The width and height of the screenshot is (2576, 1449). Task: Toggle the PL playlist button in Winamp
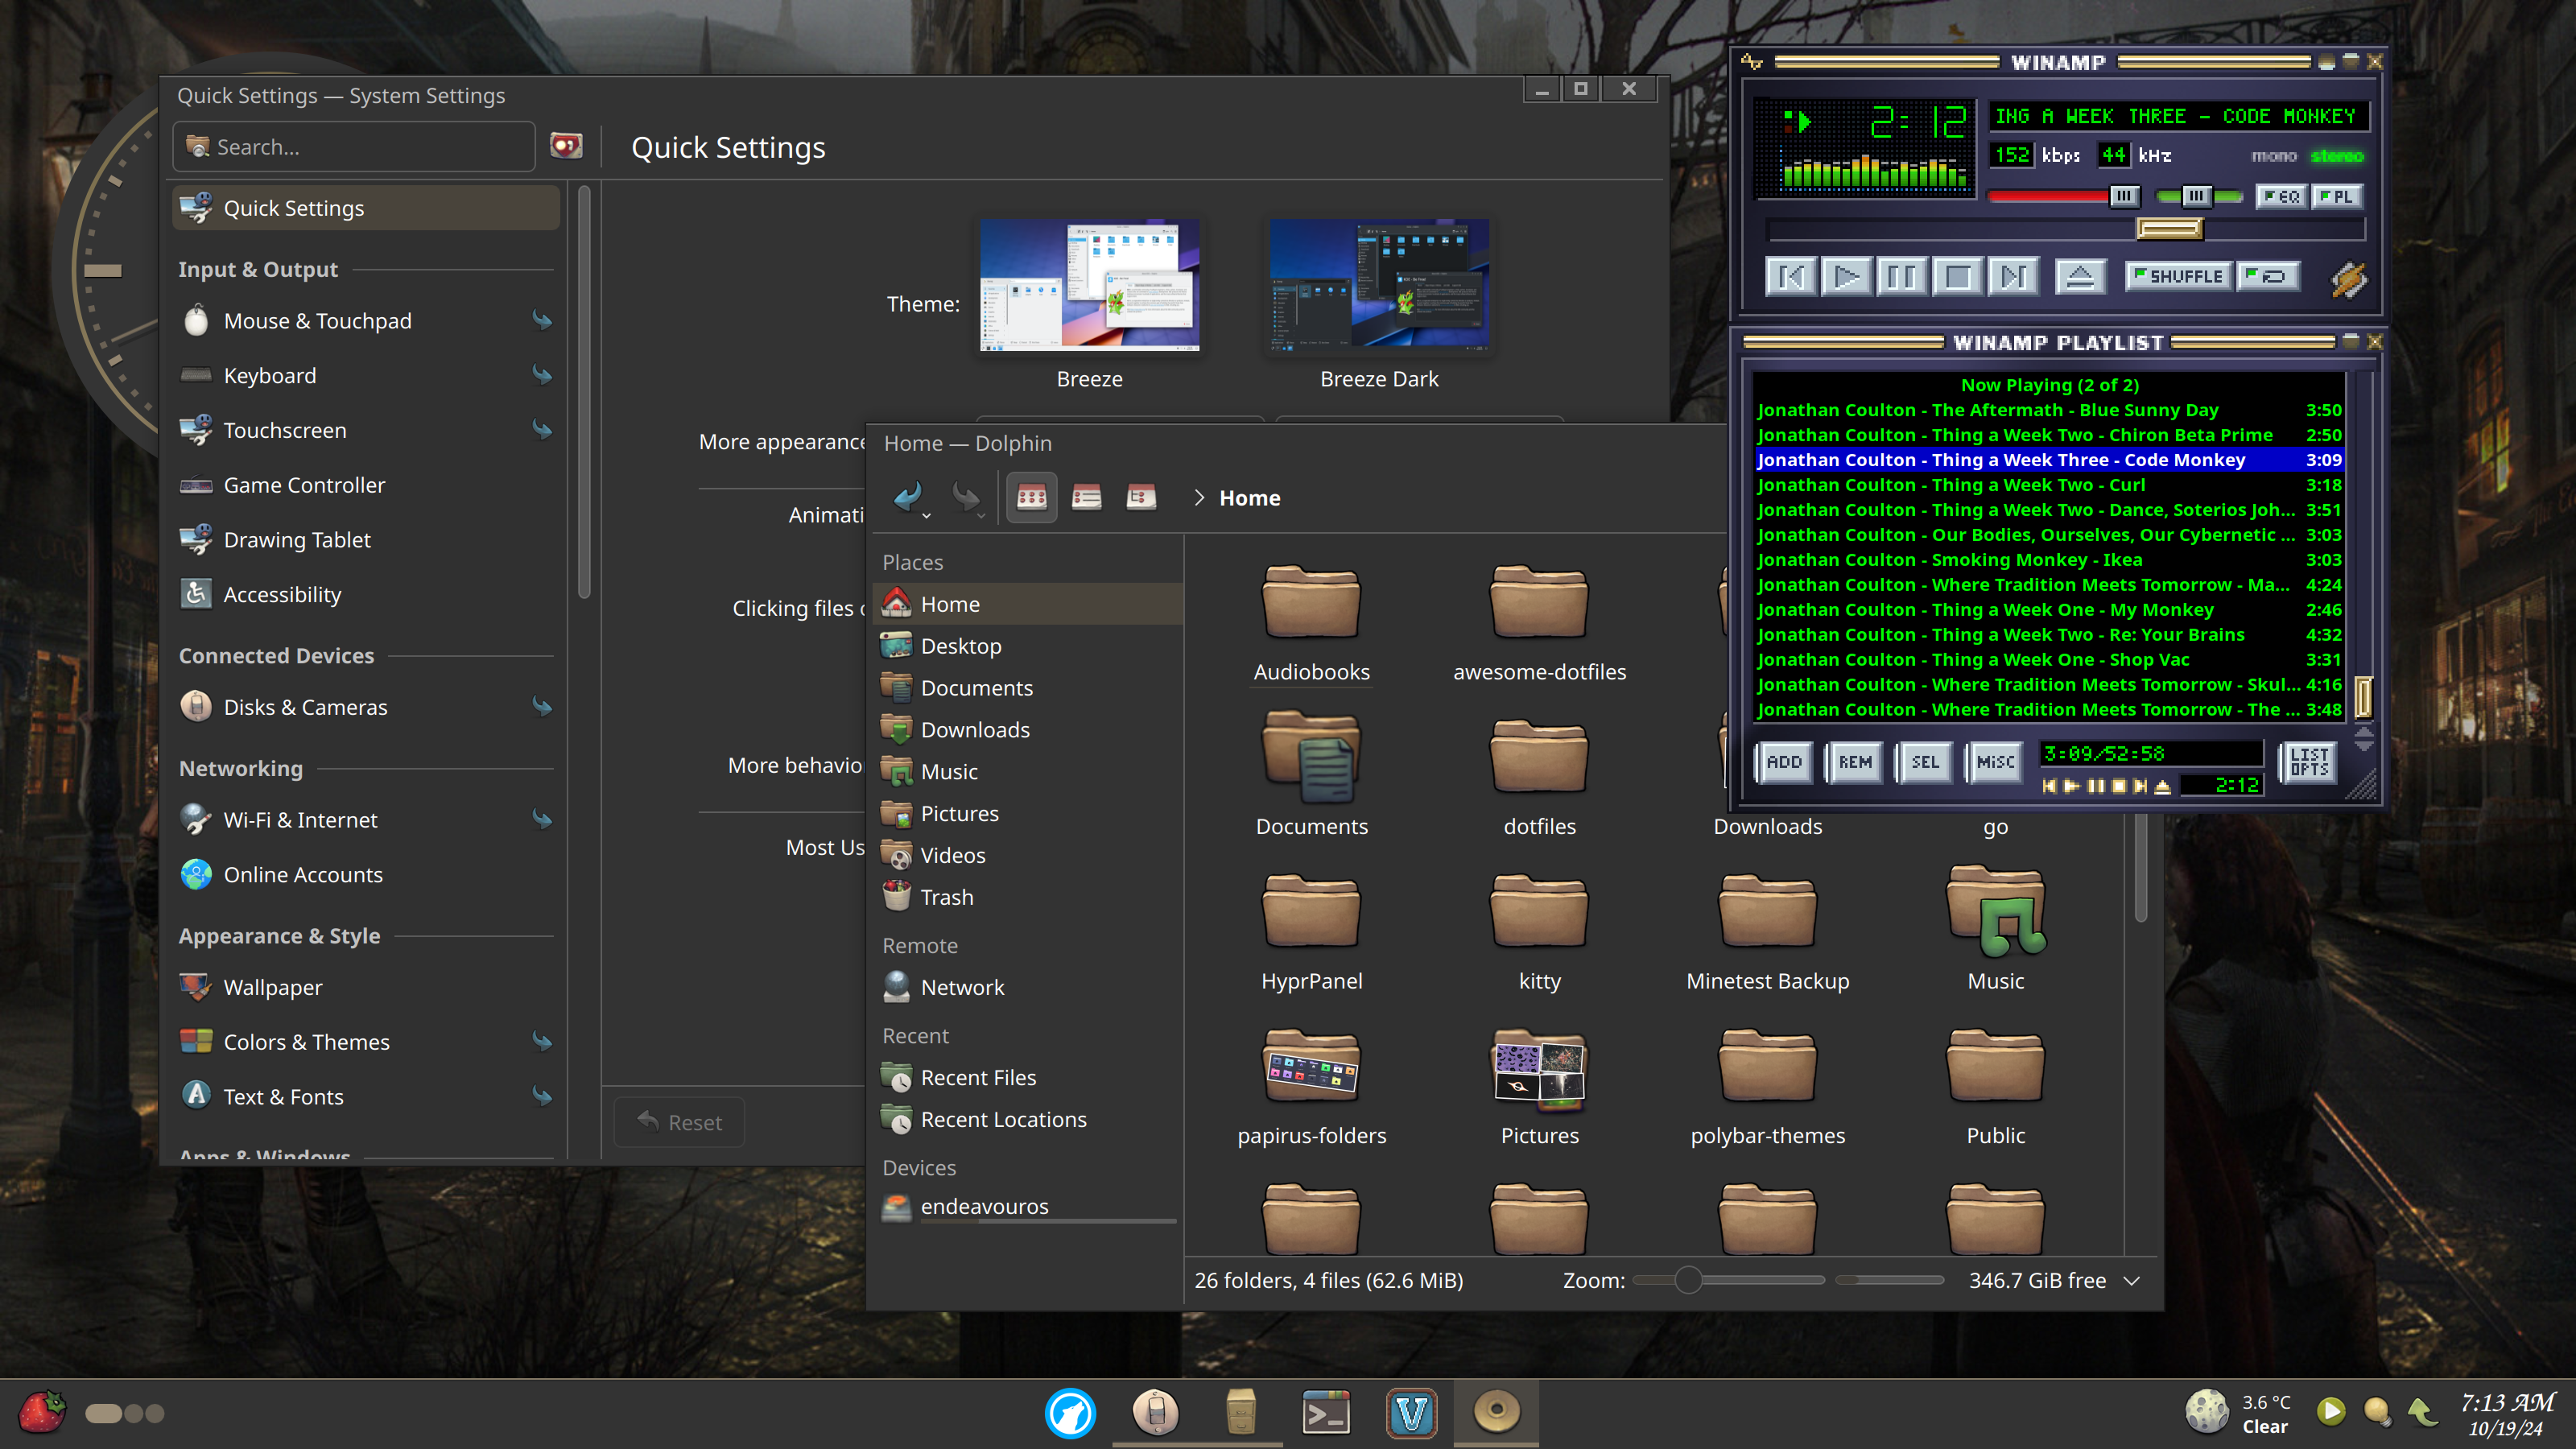click(2336, 196)
